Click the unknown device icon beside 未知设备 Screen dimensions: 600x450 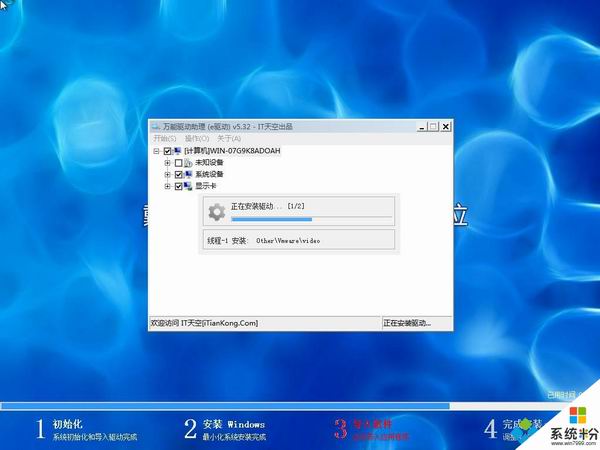click(188, 163)
